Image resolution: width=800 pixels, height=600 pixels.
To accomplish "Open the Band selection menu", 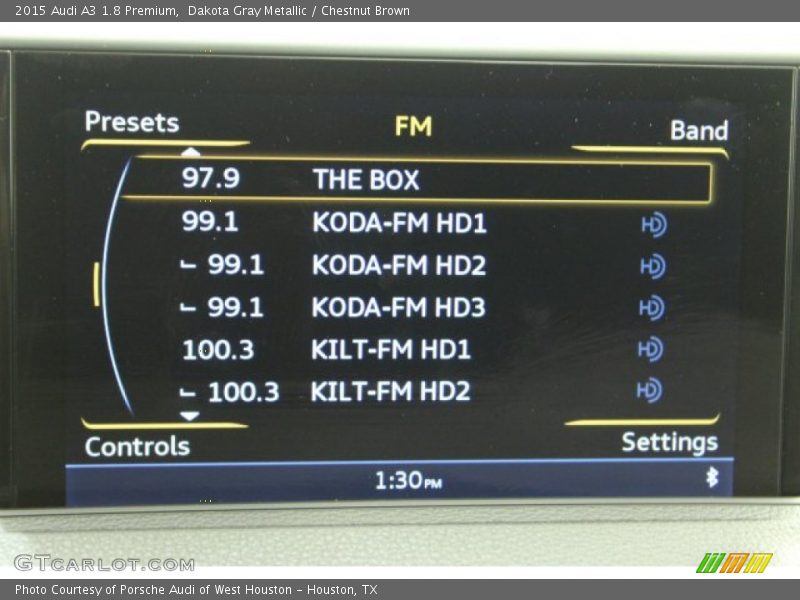I will (x=699, y=131).
